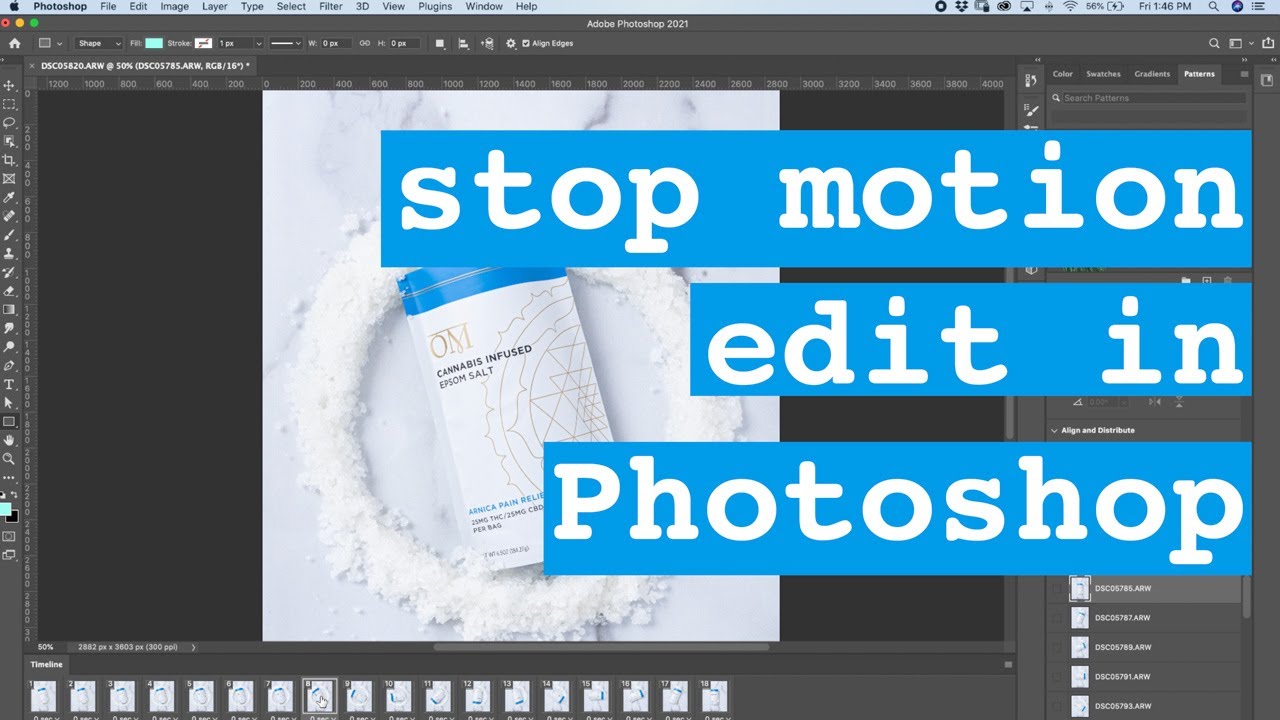Screen dimensions: 1280x720
Task: Toggle visibility of layer DSC05785.ARW
Action: 1057,588
